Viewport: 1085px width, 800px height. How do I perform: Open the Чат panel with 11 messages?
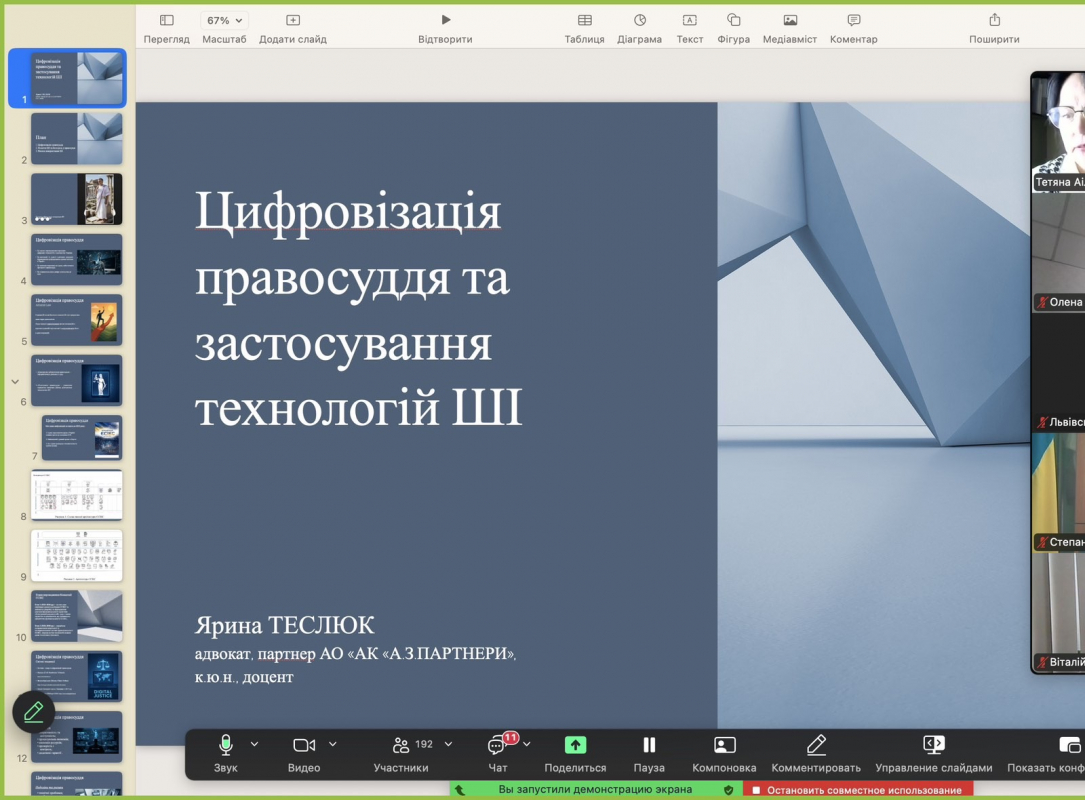(497, 745)
